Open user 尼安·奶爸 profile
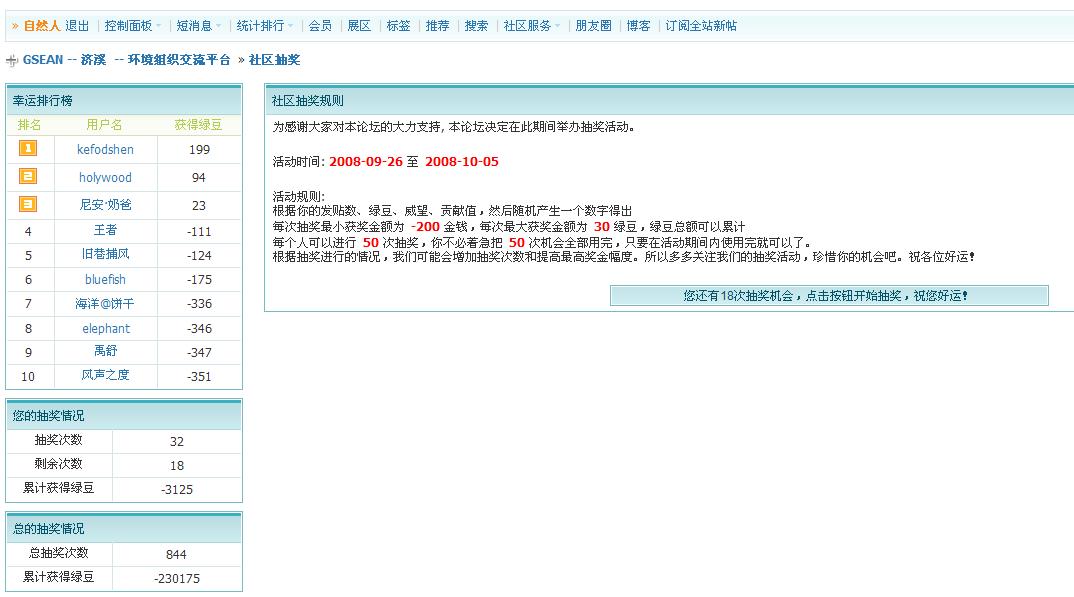 pos(105,205)
